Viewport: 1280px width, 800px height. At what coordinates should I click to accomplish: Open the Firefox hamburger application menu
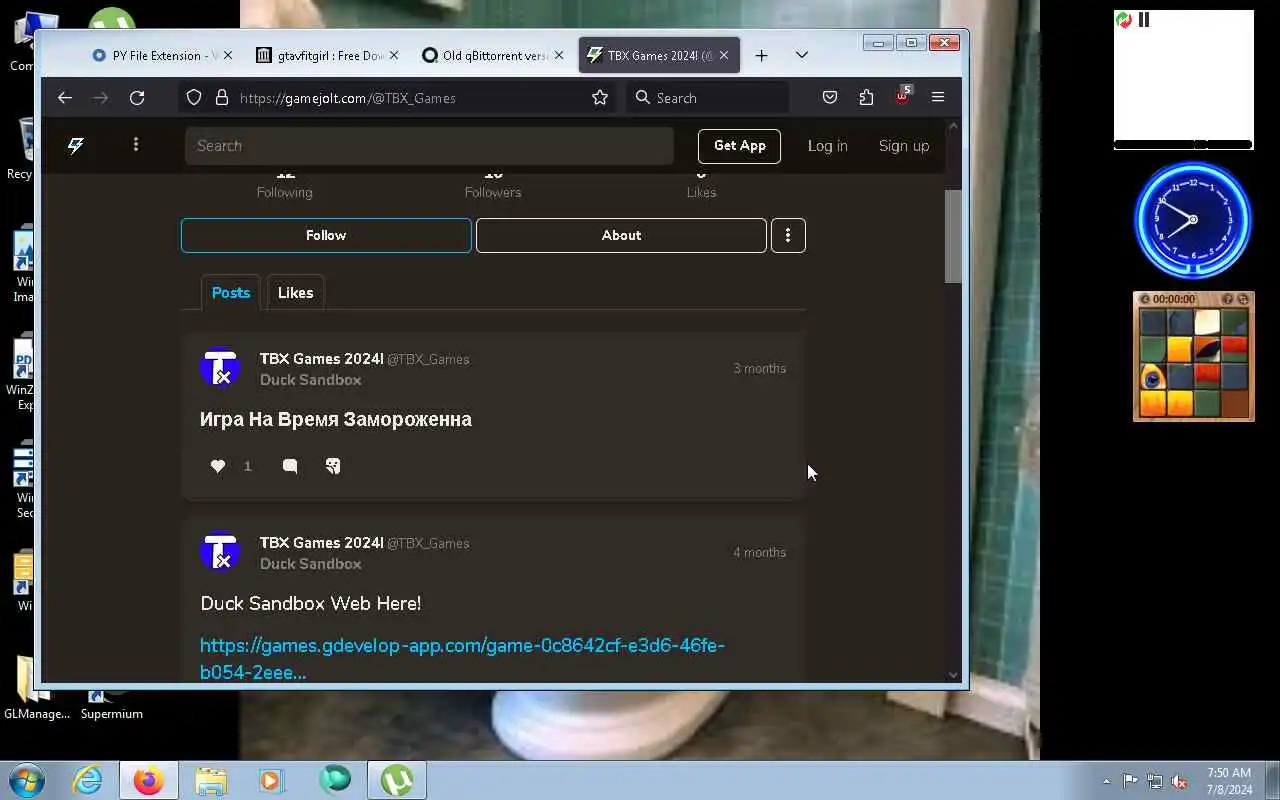pos(938,98)
